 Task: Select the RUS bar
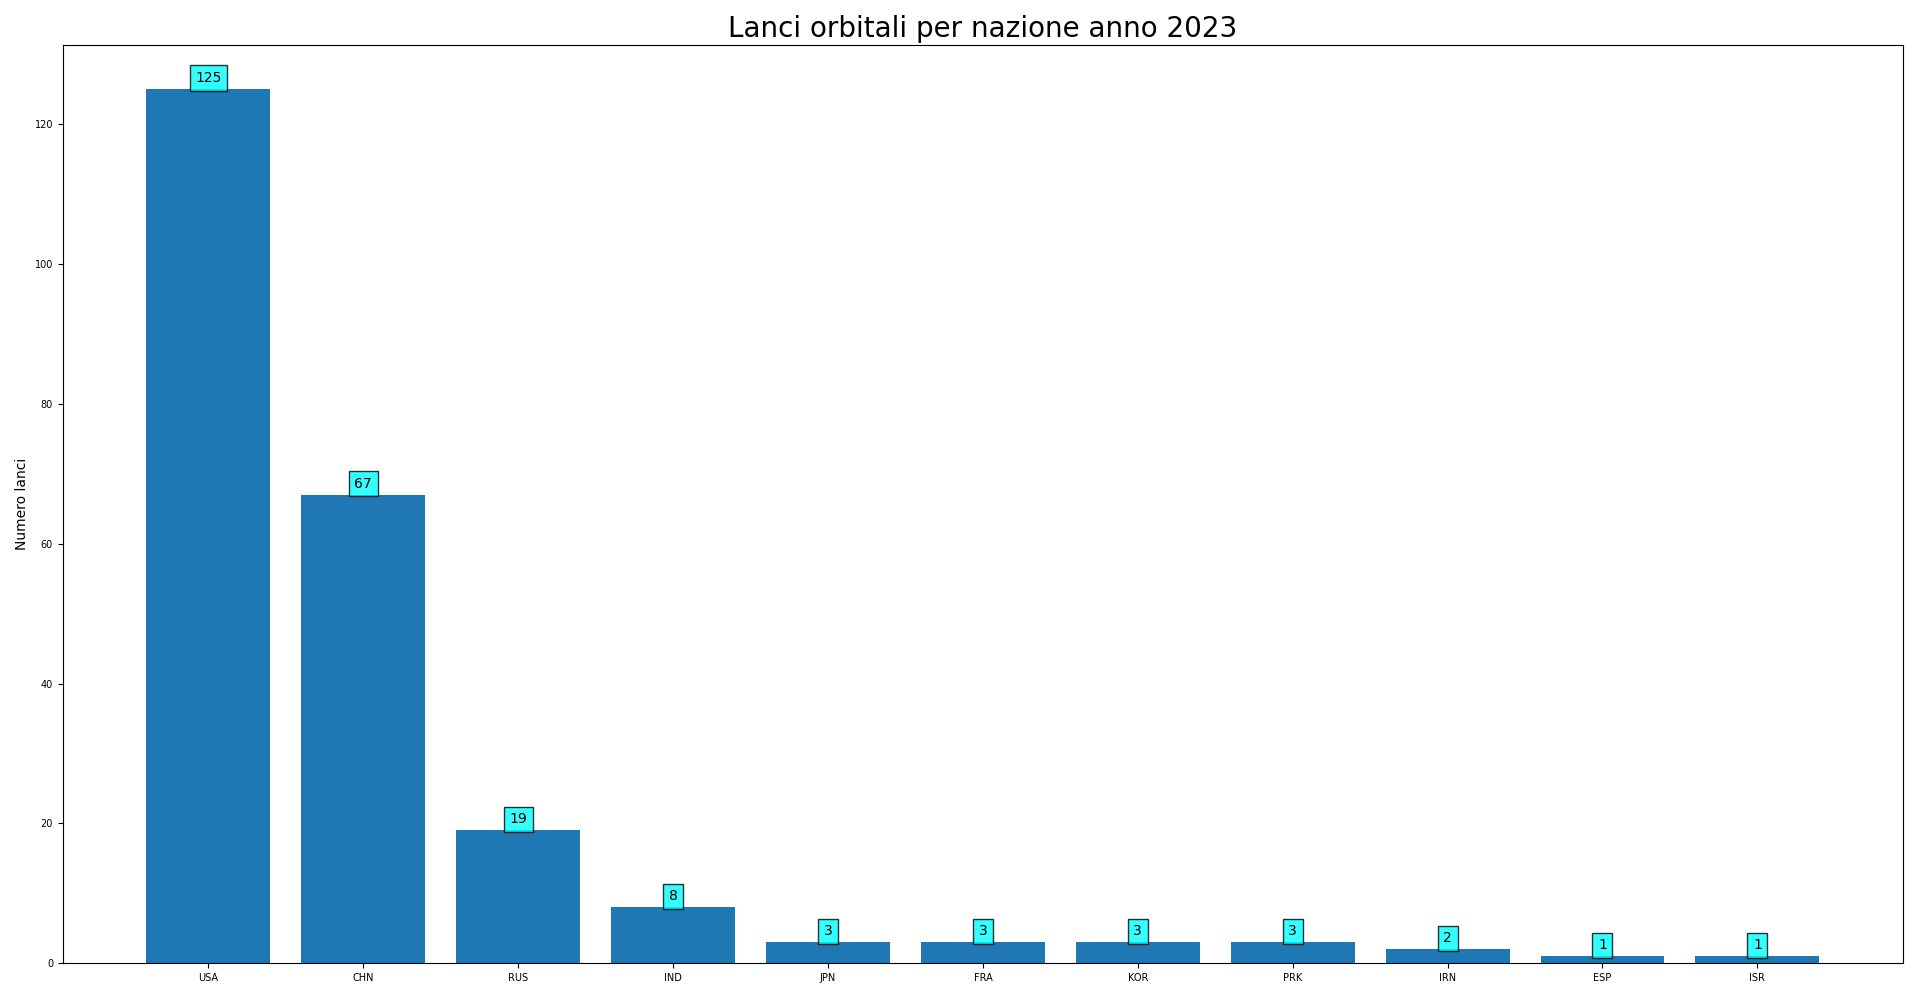(x=518, y=896)
